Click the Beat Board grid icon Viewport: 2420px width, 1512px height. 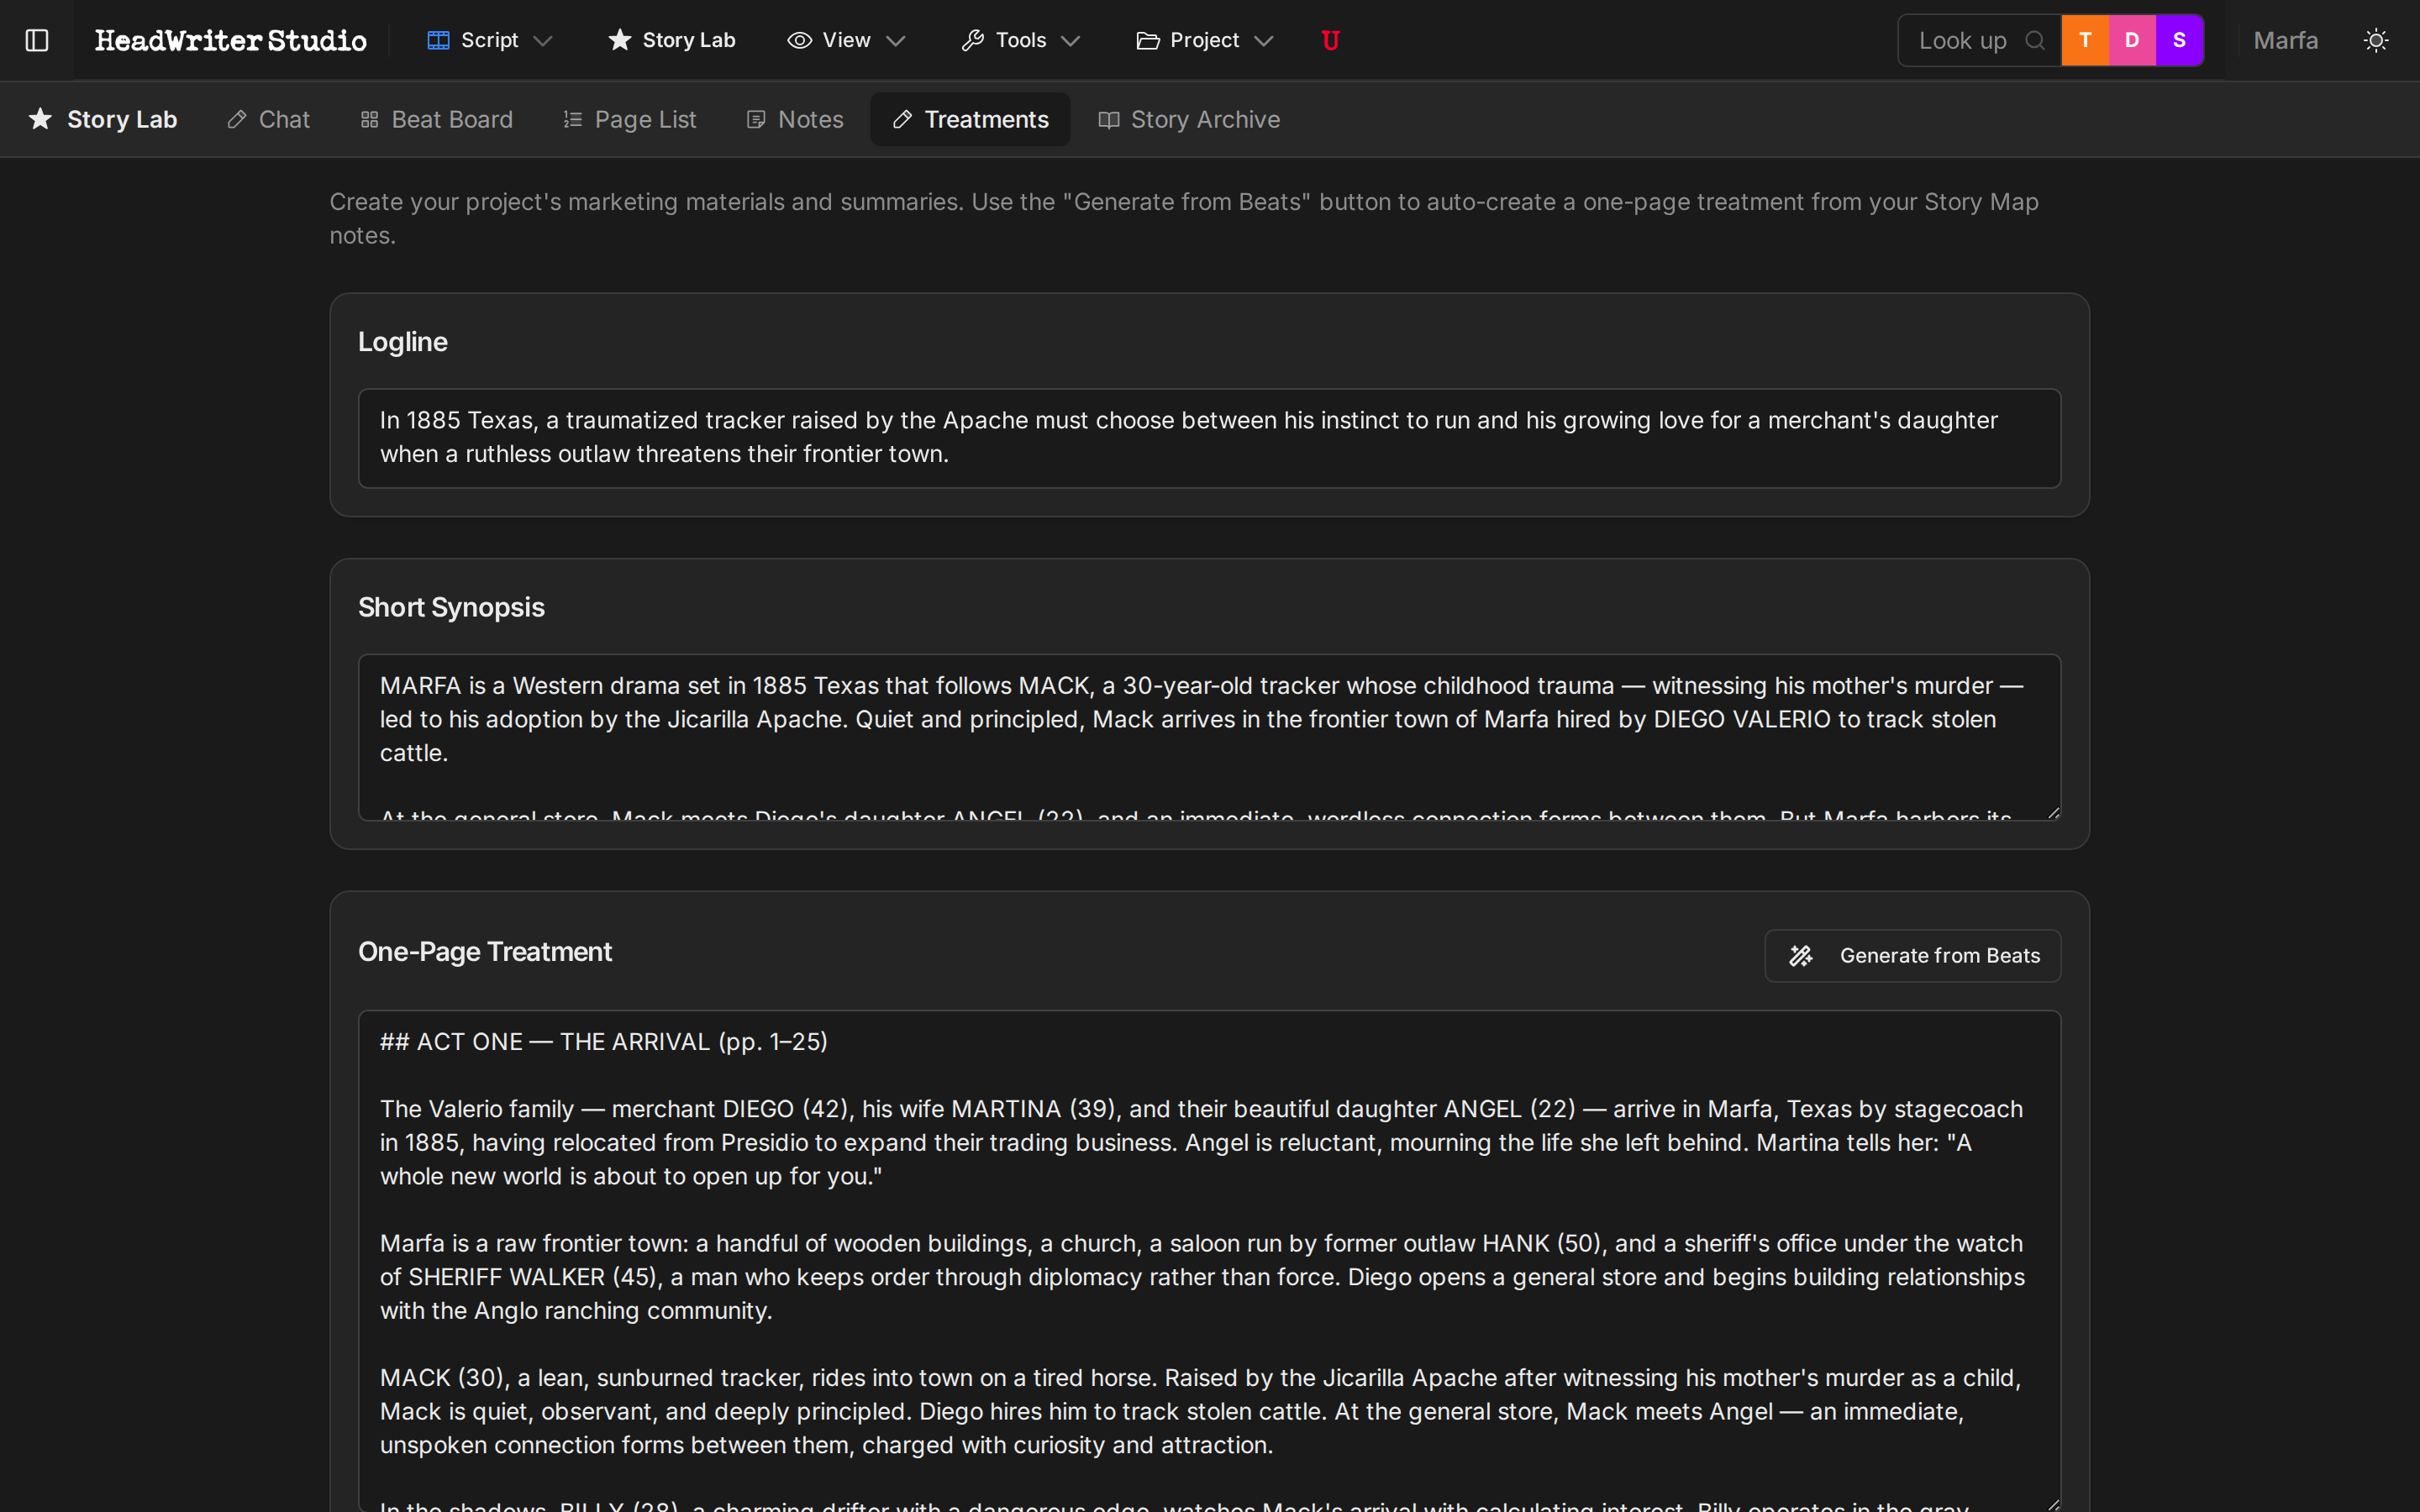pyautogui.click(x=370, y=119)
